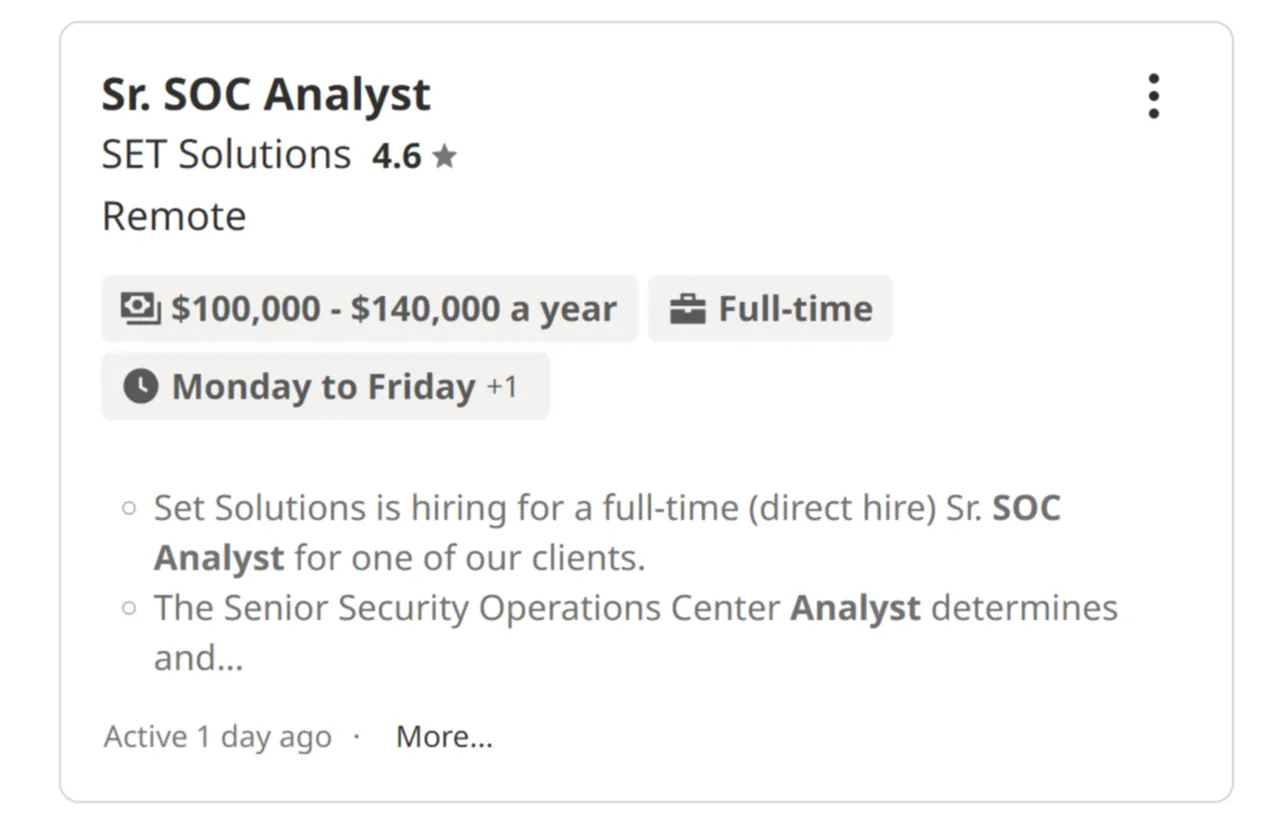Visit the SET Solutions company name
The height and width of the screenshot is (821, 1279).
226,155
